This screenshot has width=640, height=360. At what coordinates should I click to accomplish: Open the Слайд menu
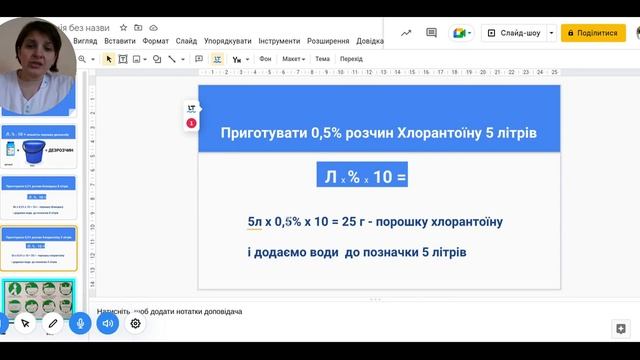click(186, 41)
